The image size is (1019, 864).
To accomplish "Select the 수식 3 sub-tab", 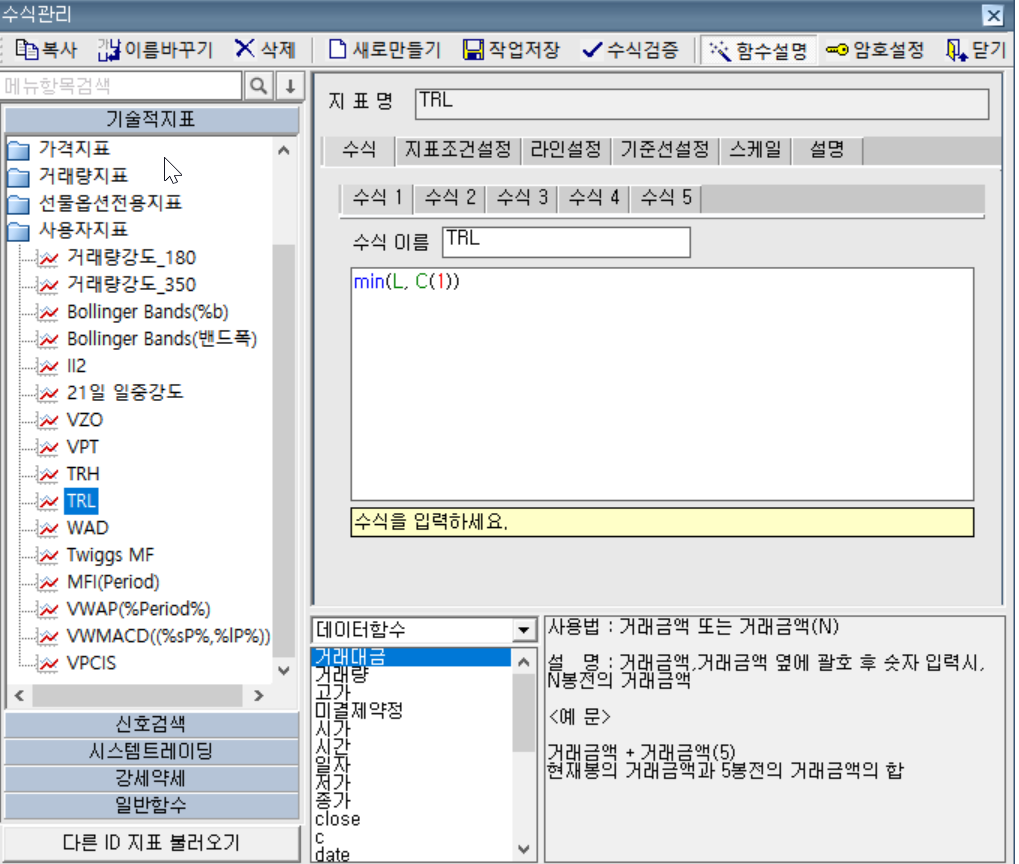I will 522,198.
